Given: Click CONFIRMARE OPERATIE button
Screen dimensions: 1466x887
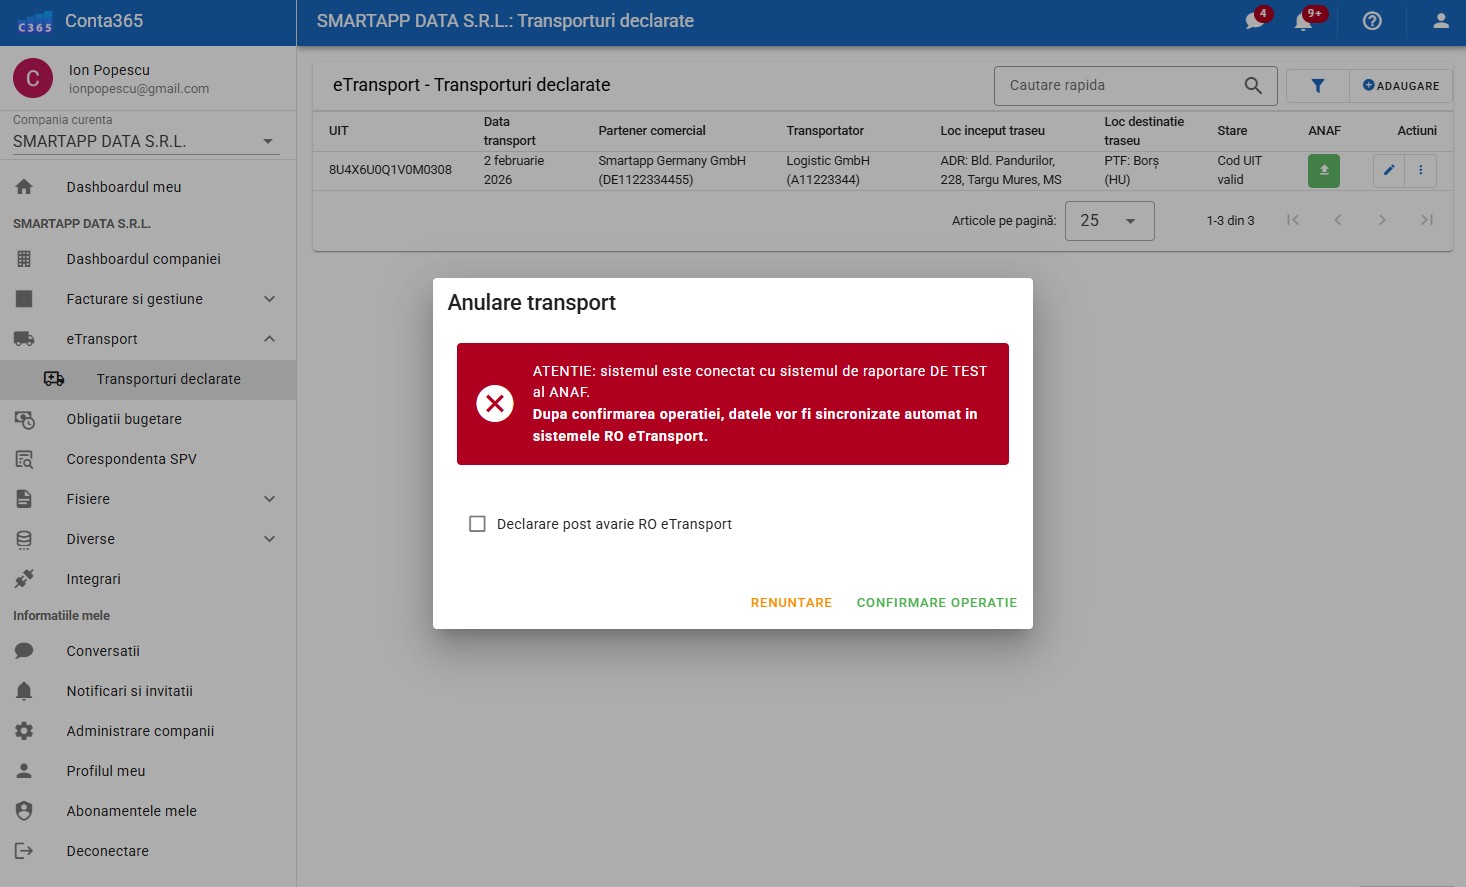Looking at the screenshot, I should tap(936, 603).
